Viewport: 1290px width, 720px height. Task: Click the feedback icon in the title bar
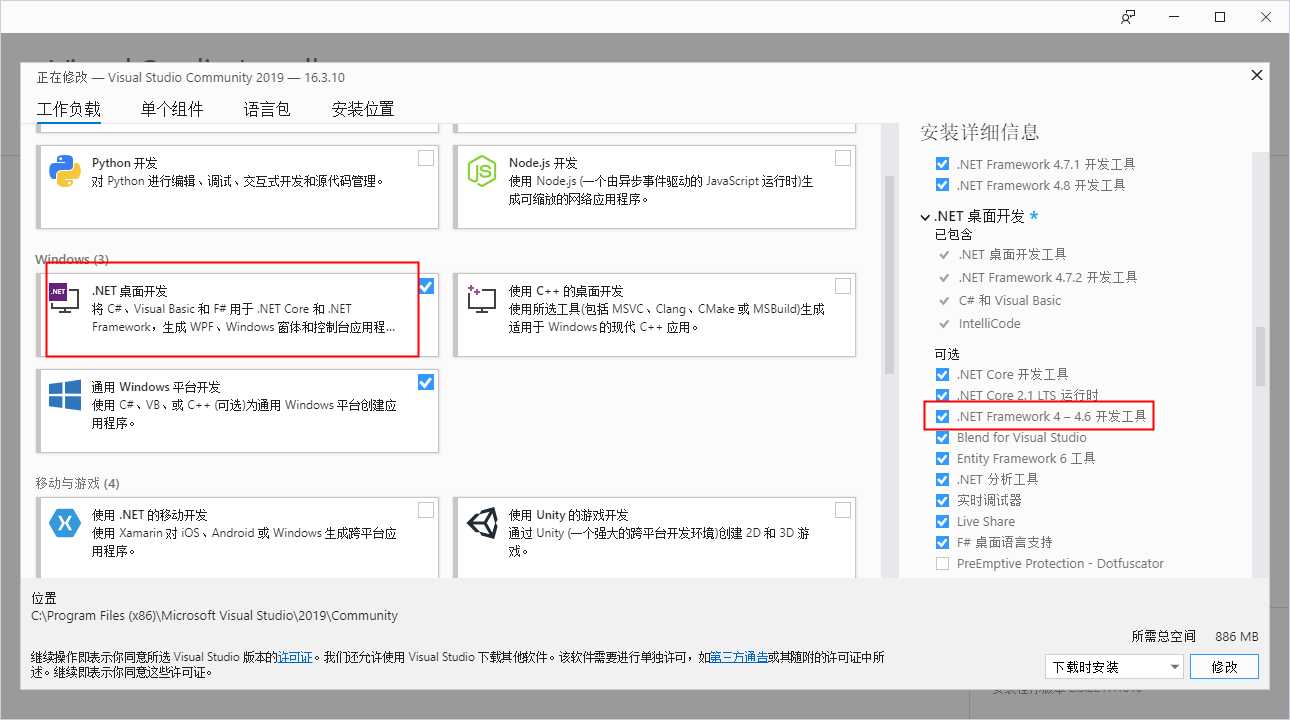(1128, 17)
